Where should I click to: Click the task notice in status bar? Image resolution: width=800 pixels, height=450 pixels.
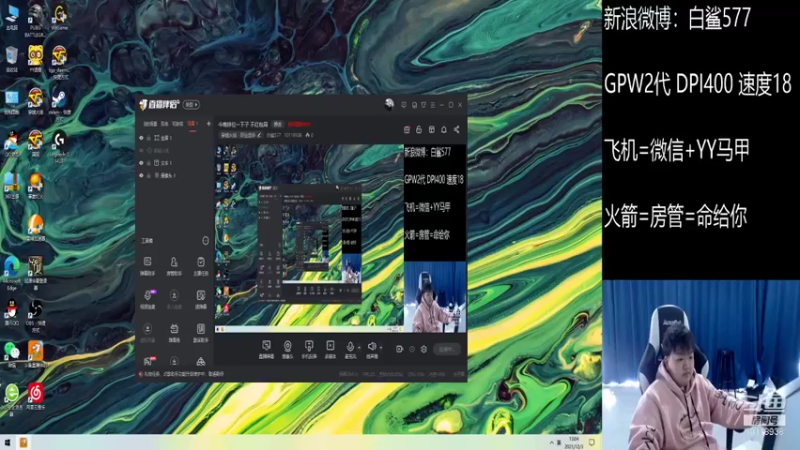click(x=182, y=374)
